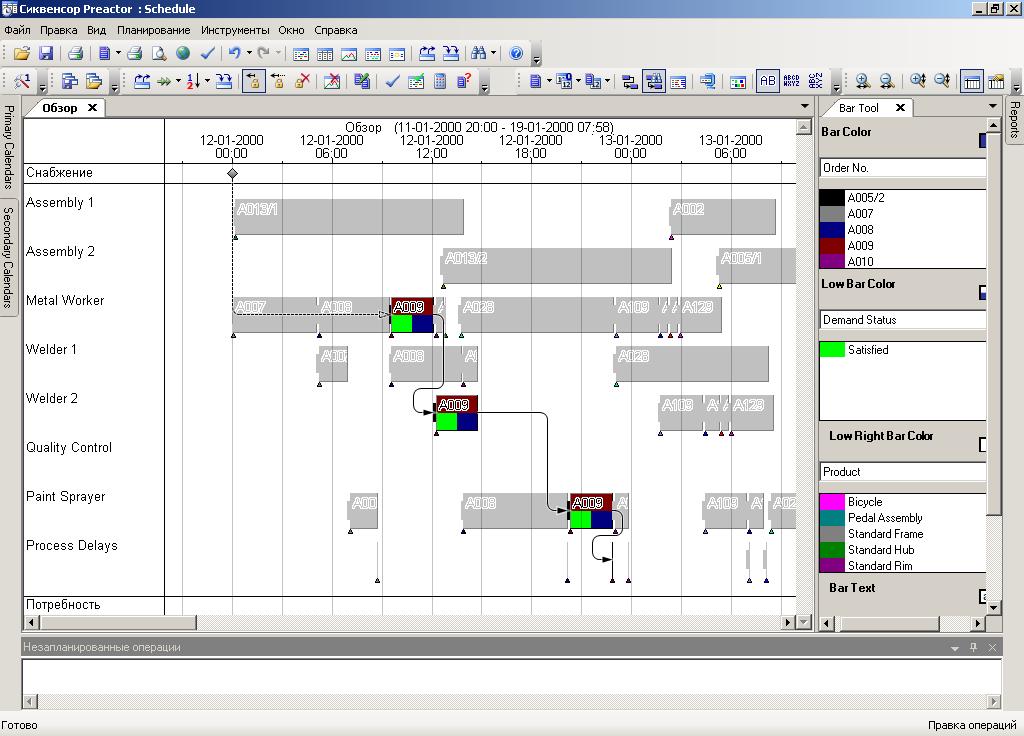1024x736 pixels.
Task: Select the Paint Sprayer resource row label
Action: [65, 496]
